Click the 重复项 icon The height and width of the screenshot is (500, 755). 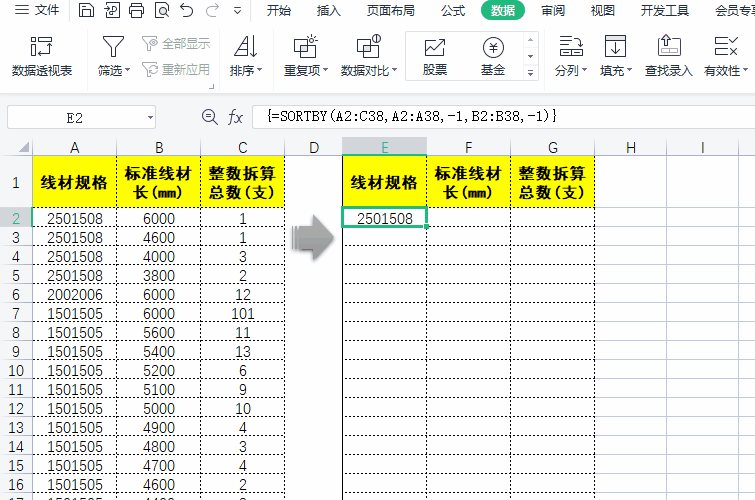coord(306,47)
